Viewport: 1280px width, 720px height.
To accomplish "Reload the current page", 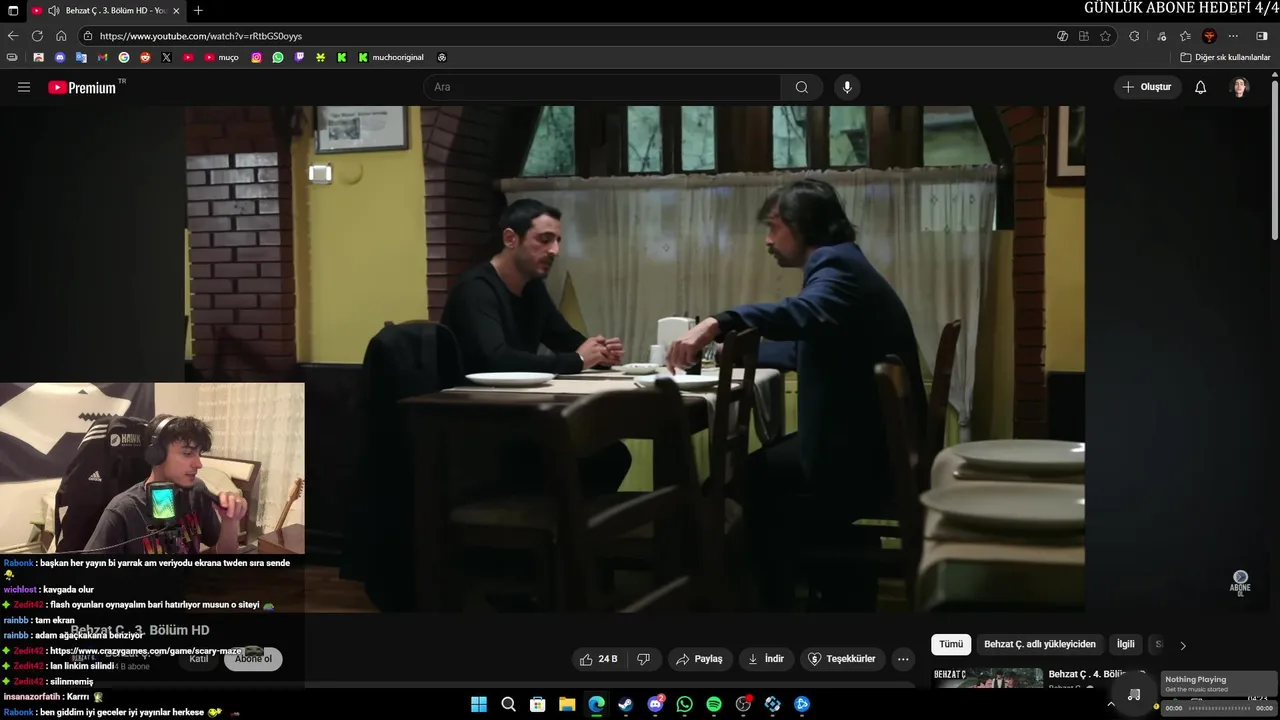I will 37,36.
